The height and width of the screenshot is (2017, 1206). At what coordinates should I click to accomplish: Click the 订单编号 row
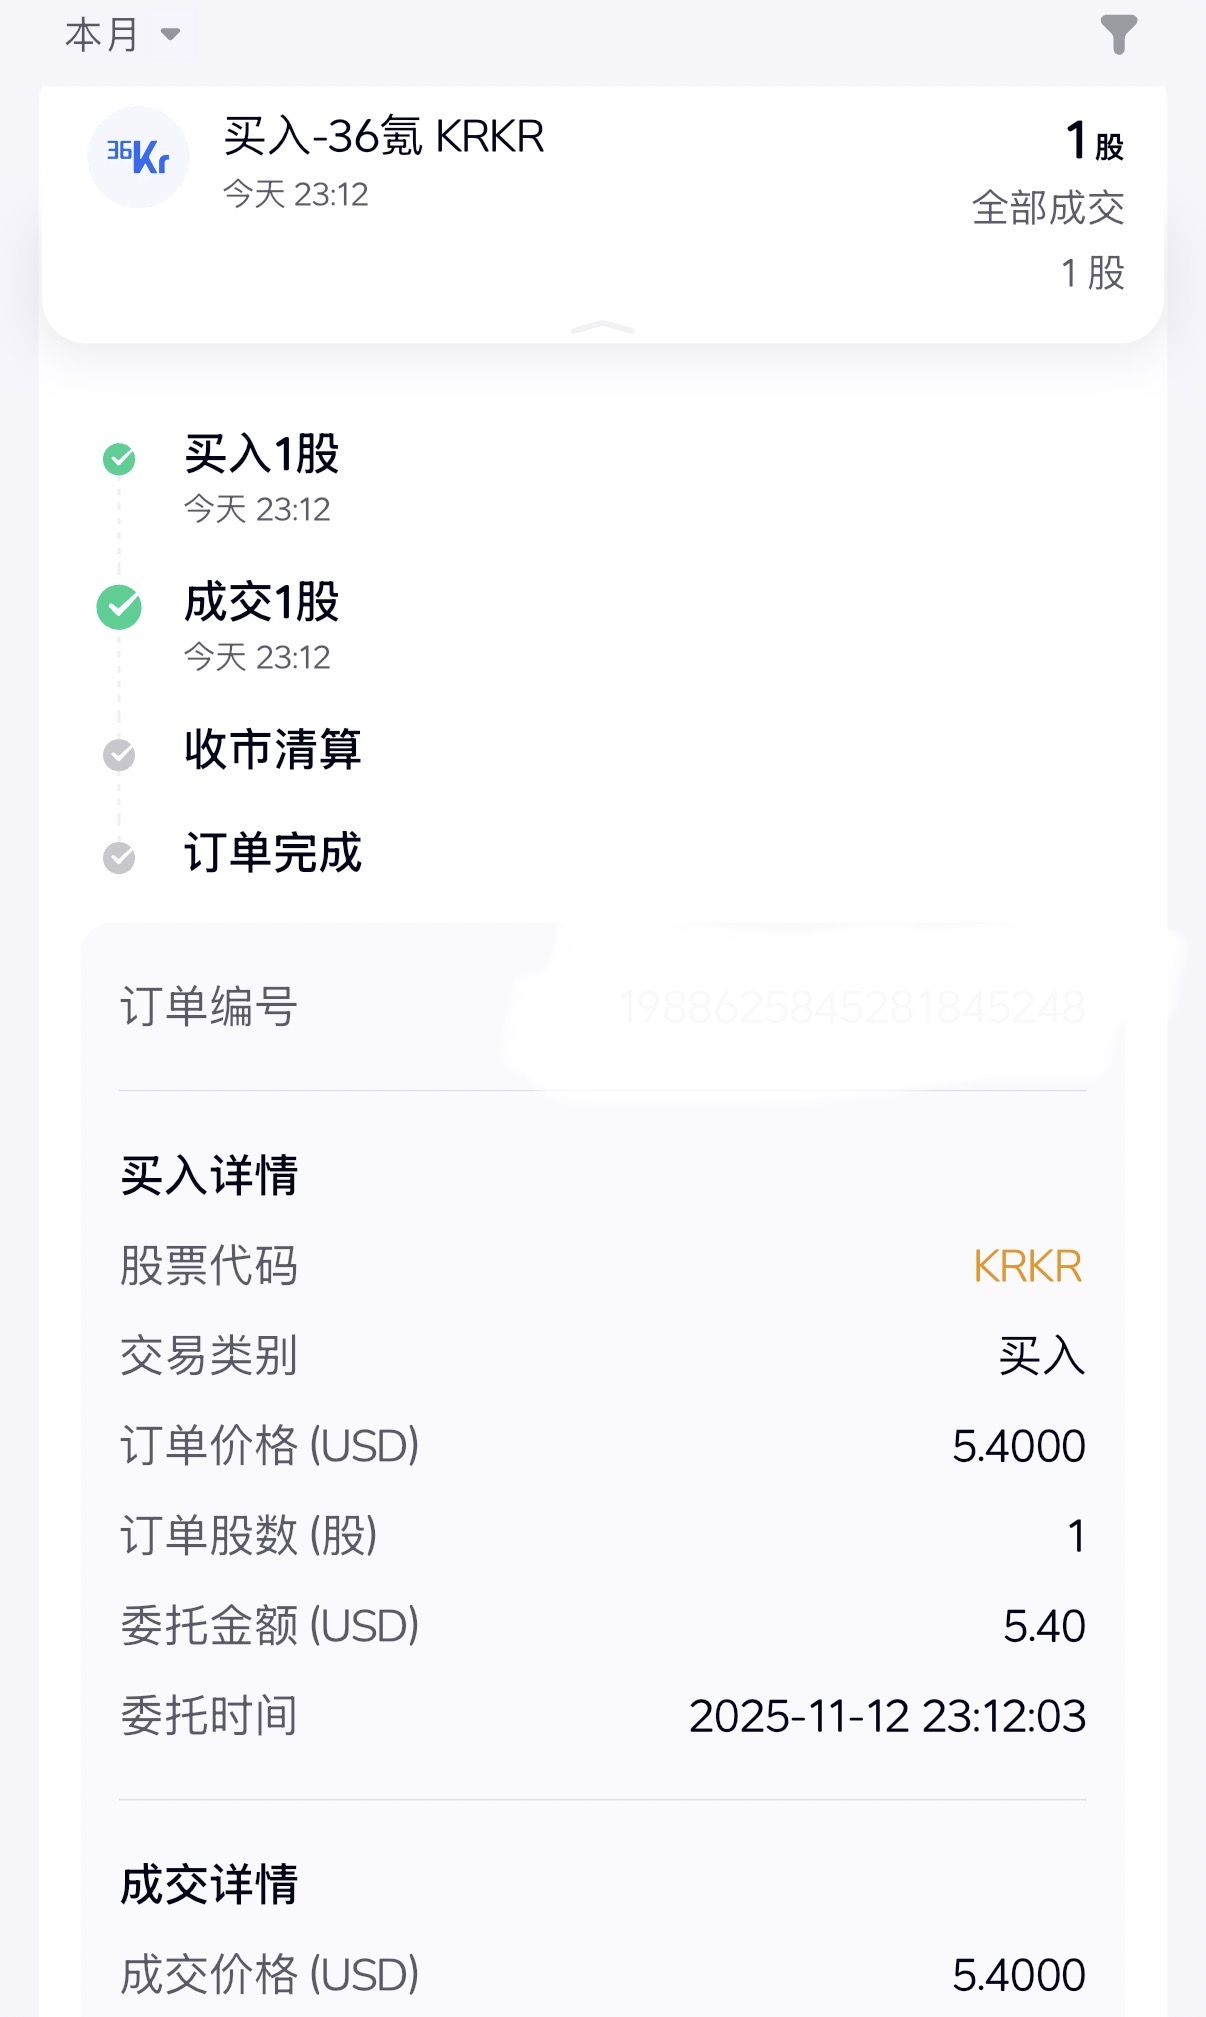(x=602, y=1007)
